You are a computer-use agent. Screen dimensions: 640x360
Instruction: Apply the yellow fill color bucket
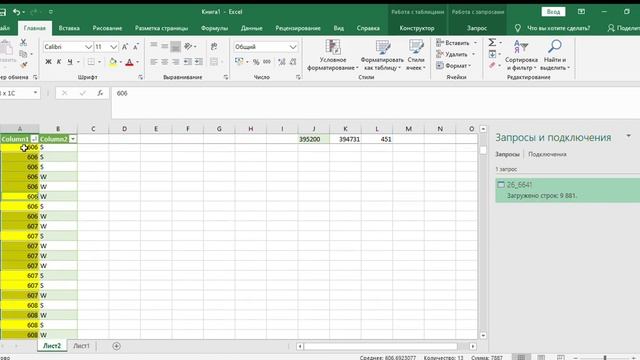113,62
